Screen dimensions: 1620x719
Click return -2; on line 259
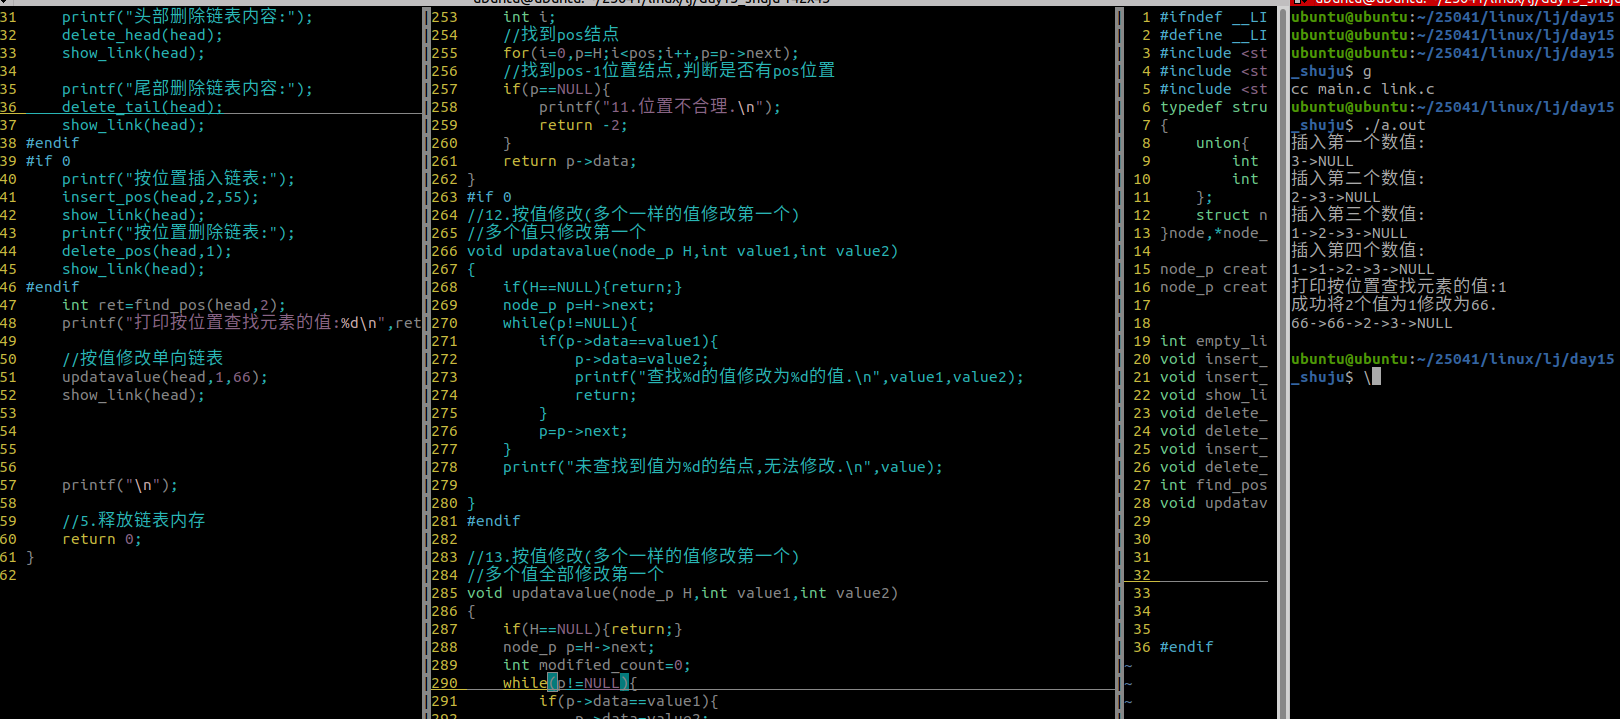pos(583,125)
